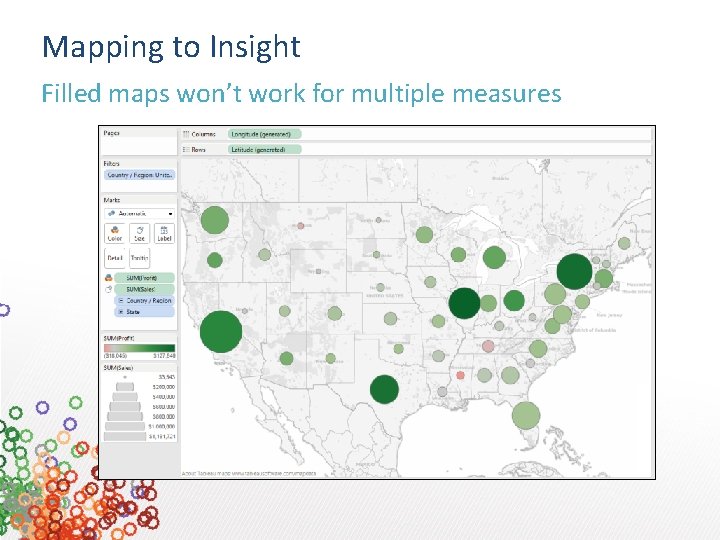Open the Size marks card
This screenshot has height=540, width=720.
pos(139,233)
